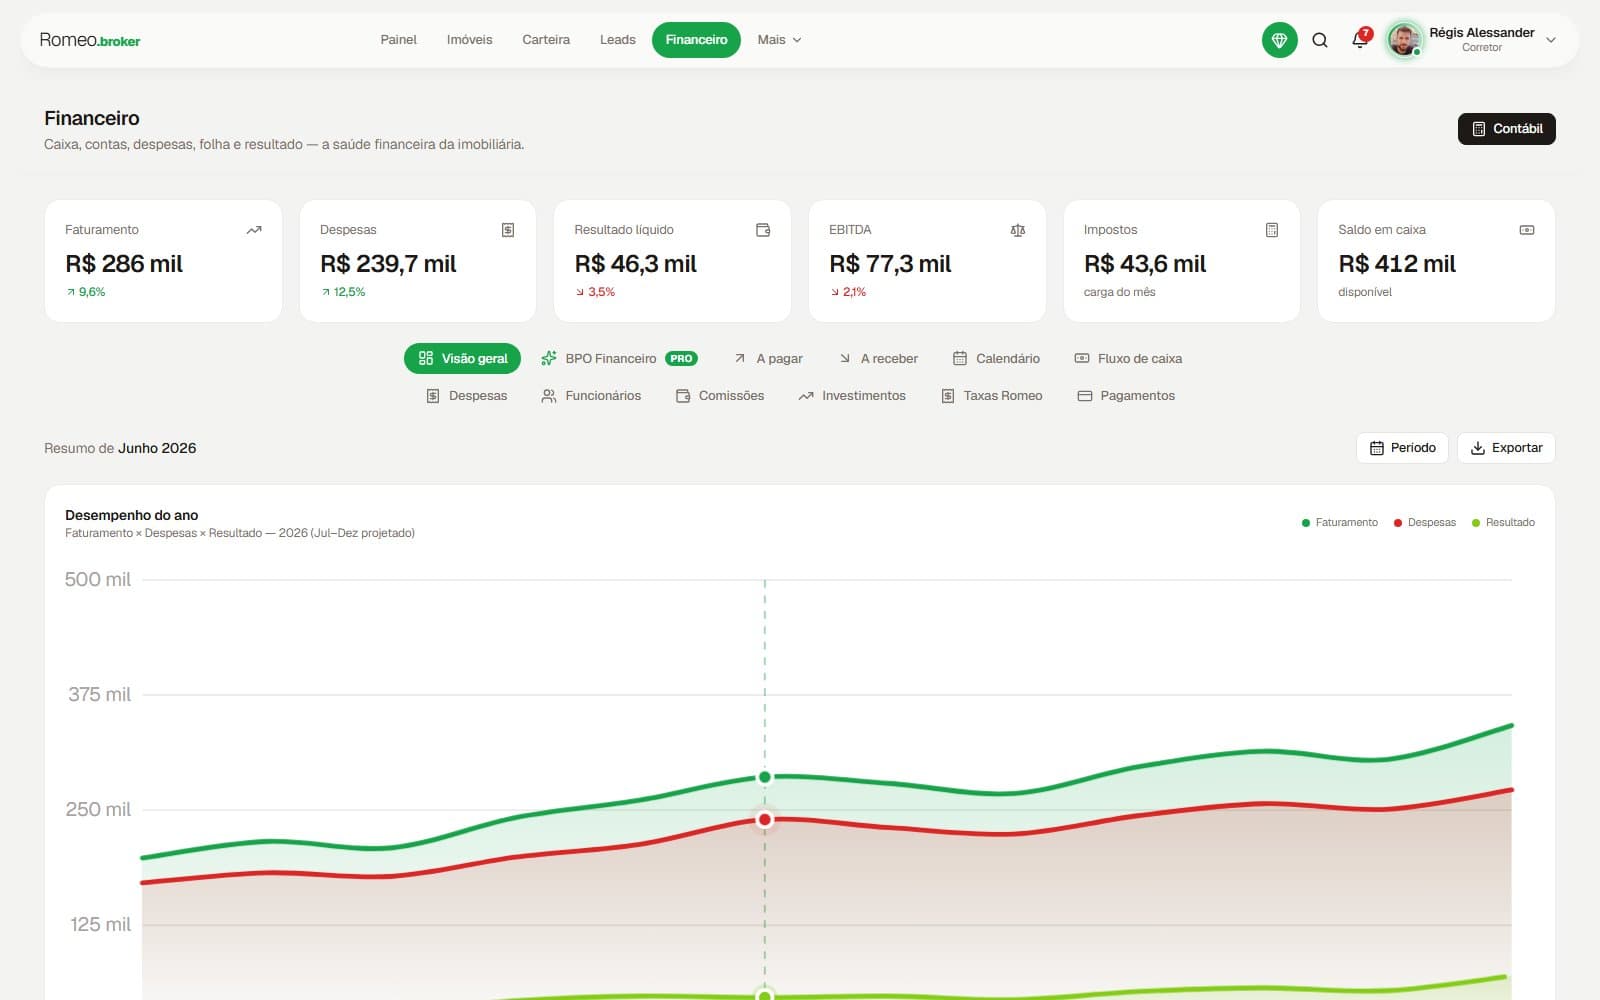Image resolution: width=1600 pixels, height=1000 pixels.
Task: Toggle Despesas legend series
Action: [x=1425, y=523]
